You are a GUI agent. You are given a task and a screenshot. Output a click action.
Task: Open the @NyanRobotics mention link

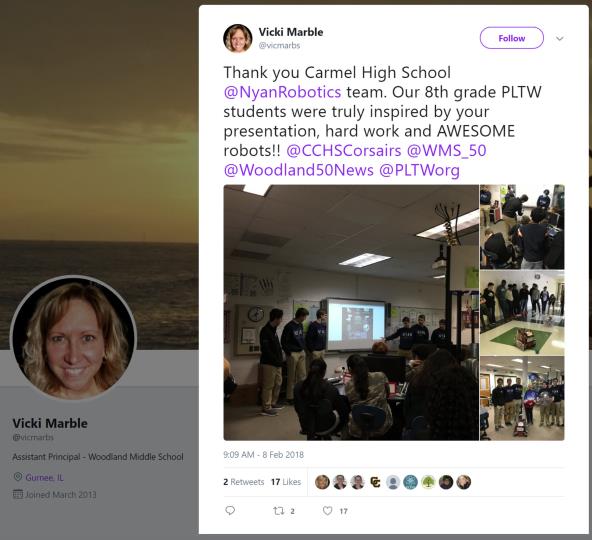point(282,92)
